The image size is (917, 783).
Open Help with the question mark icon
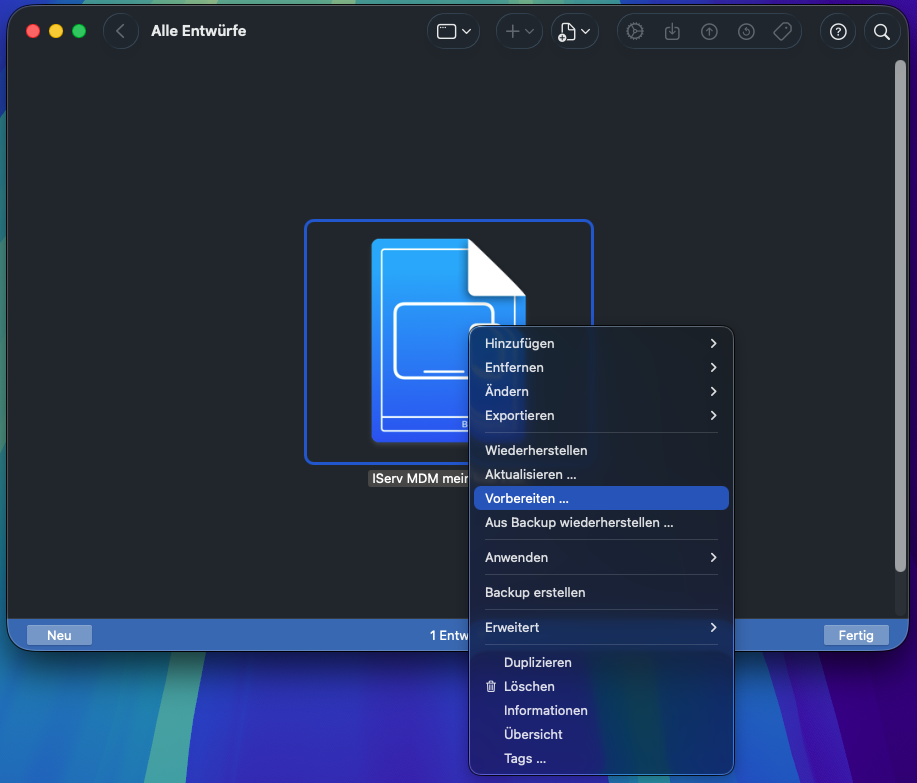[x=838, y=31]
